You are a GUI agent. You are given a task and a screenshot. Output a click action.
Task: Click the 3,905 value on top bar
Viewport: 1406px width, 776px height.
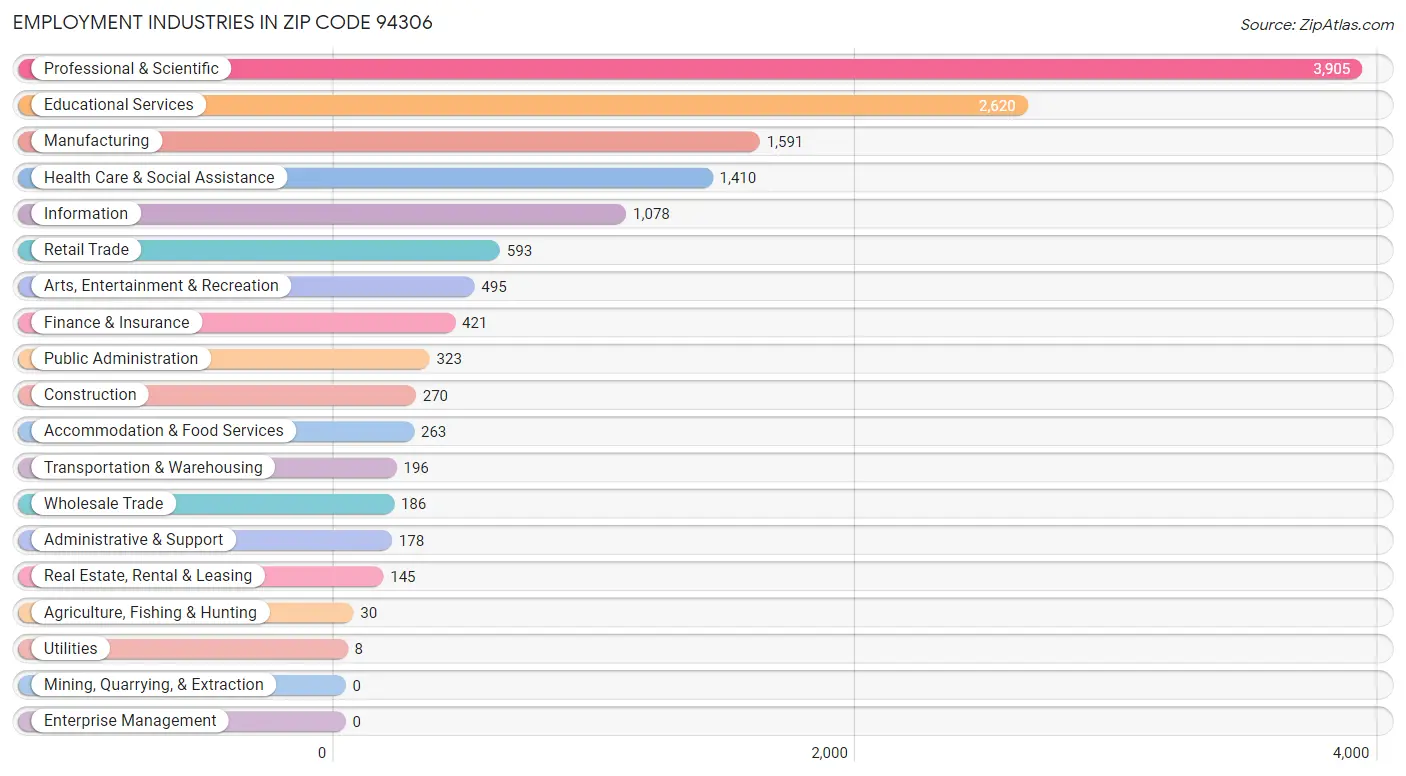point(1332,69)
